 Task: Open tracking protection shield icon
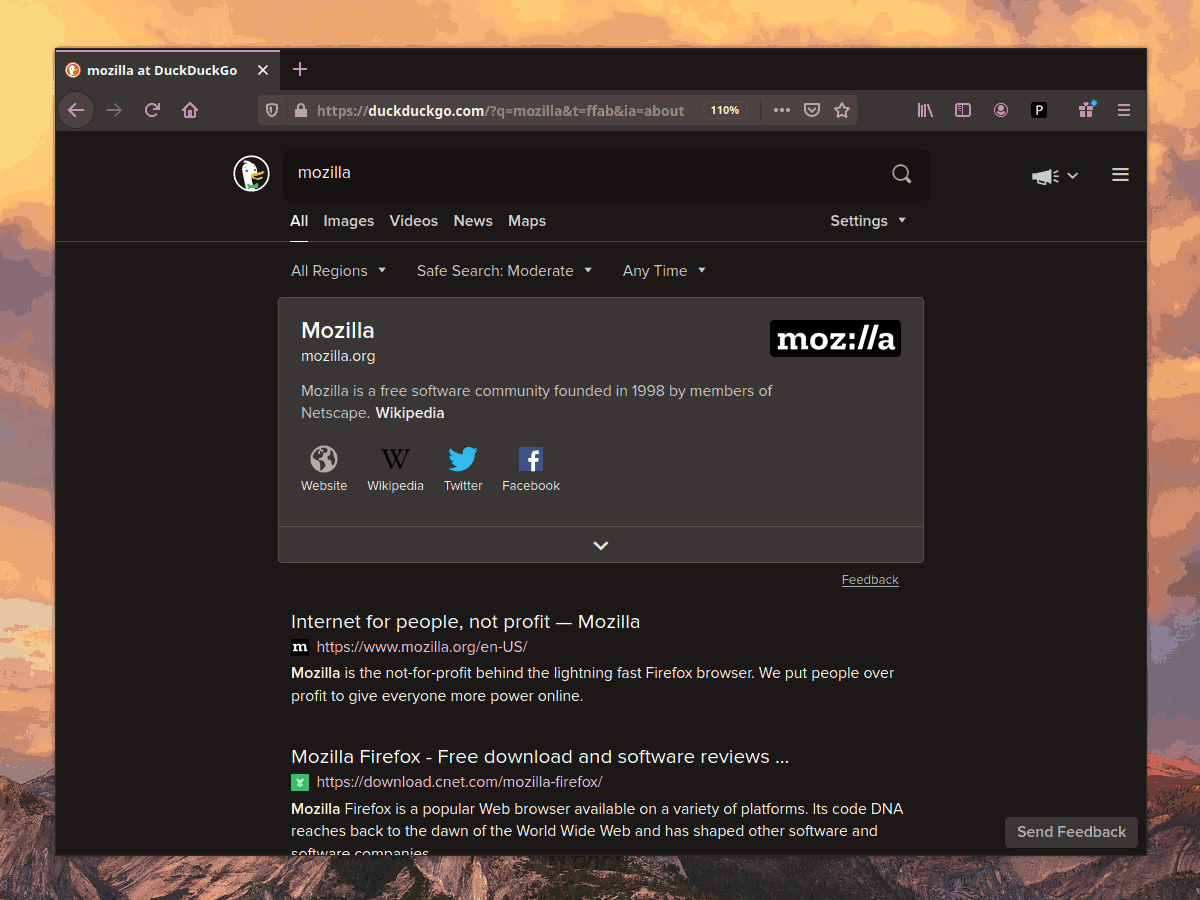[271, 110]
